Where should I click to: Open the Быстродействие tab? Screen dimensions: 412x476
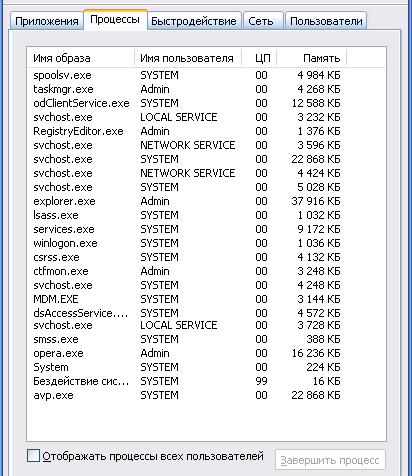coord(194,21)
